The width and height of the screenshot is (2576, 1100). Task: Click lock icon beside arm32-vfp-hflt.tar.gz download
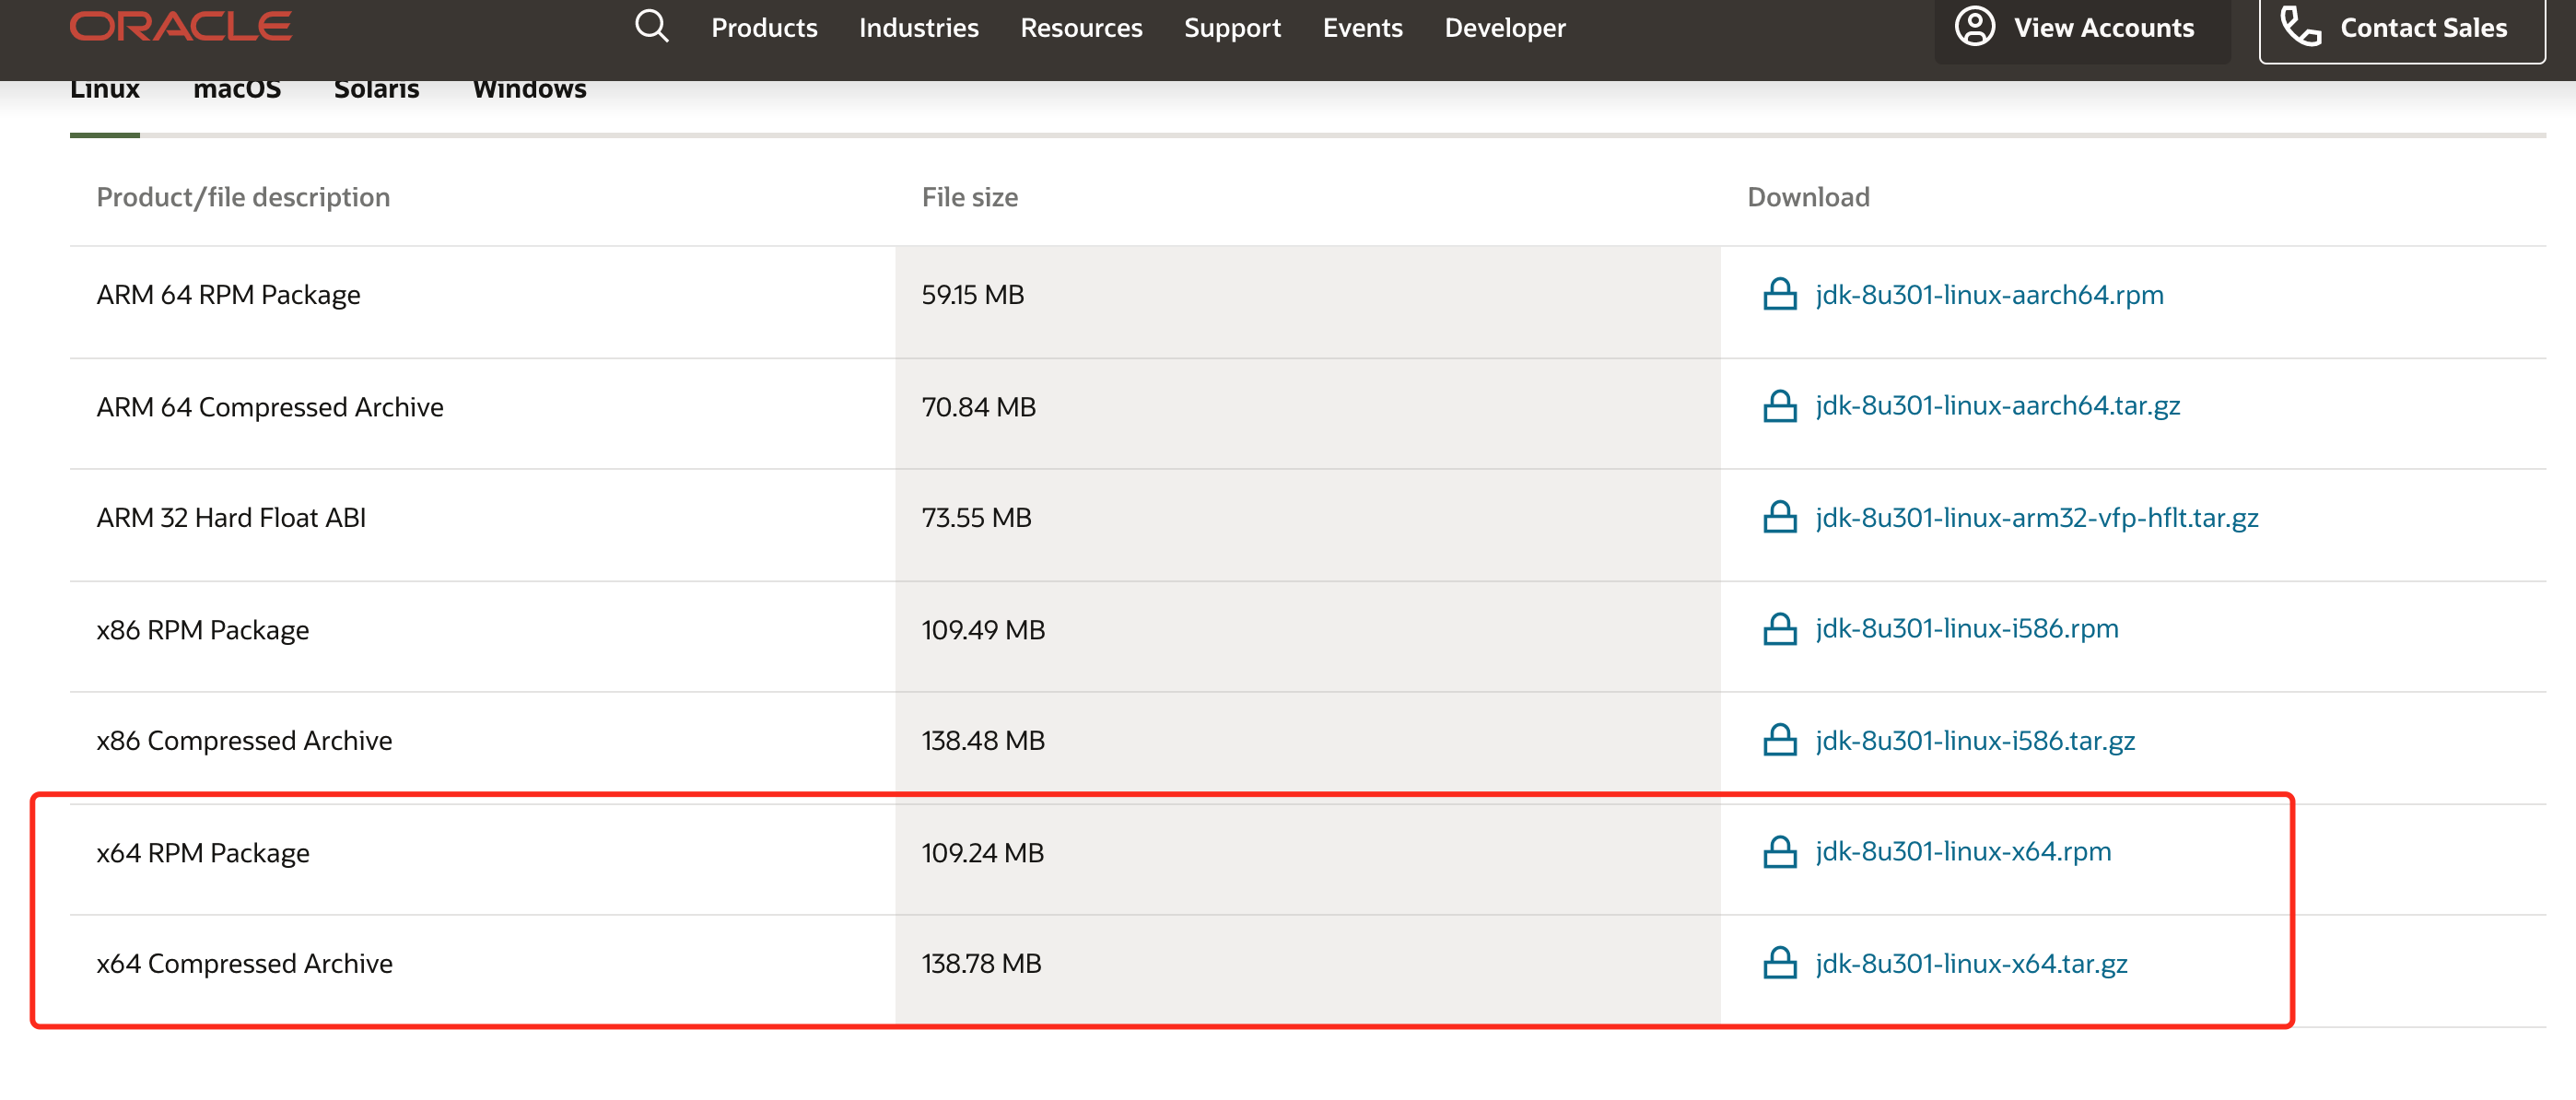tap(1780, 518)
